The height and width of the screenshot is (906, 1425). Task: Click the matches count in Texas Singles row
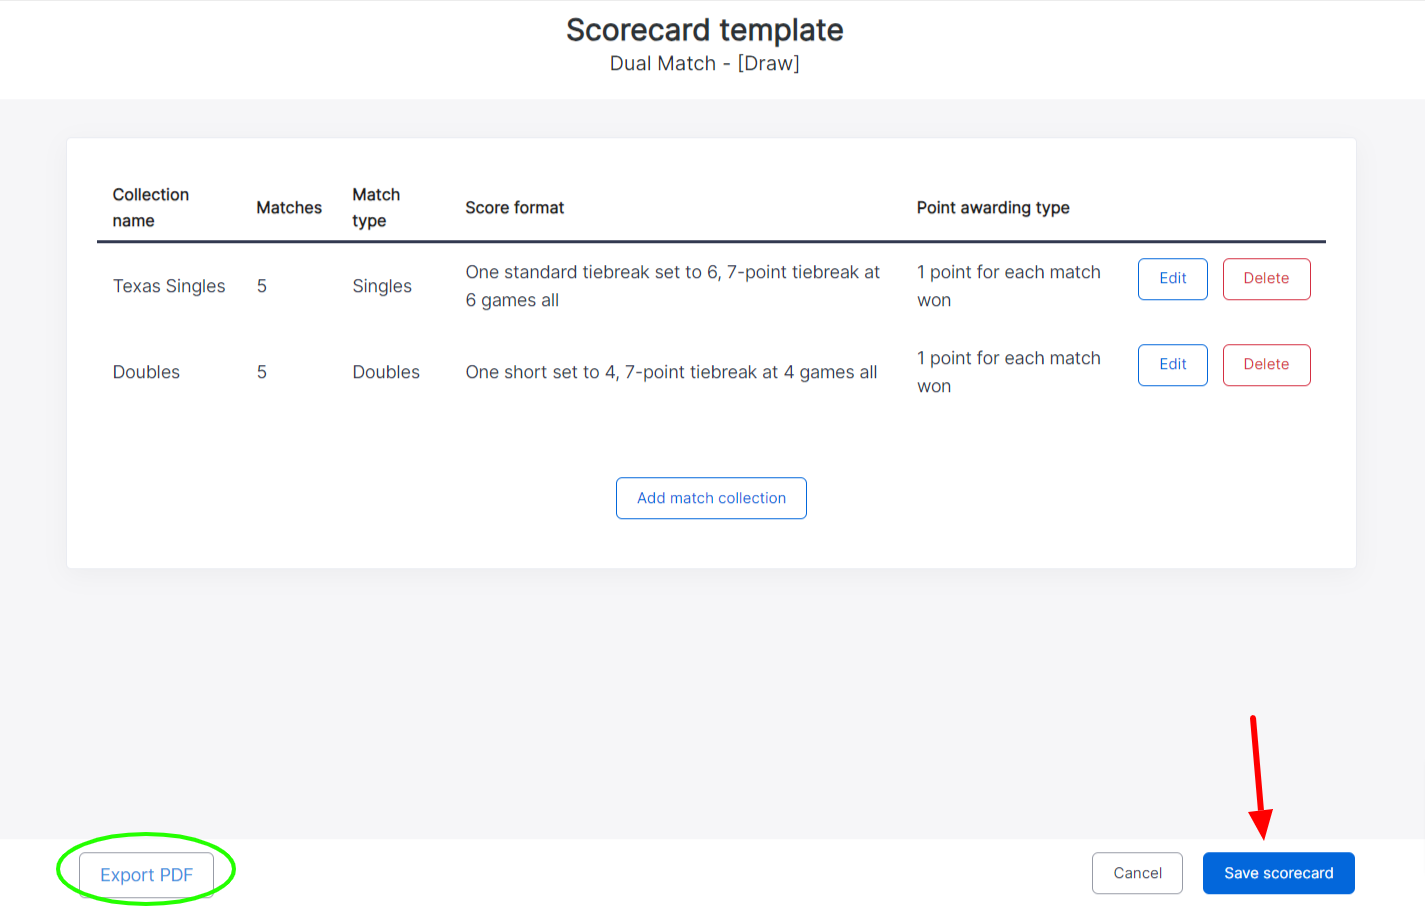pyautogui.click(x=262, y=286)
